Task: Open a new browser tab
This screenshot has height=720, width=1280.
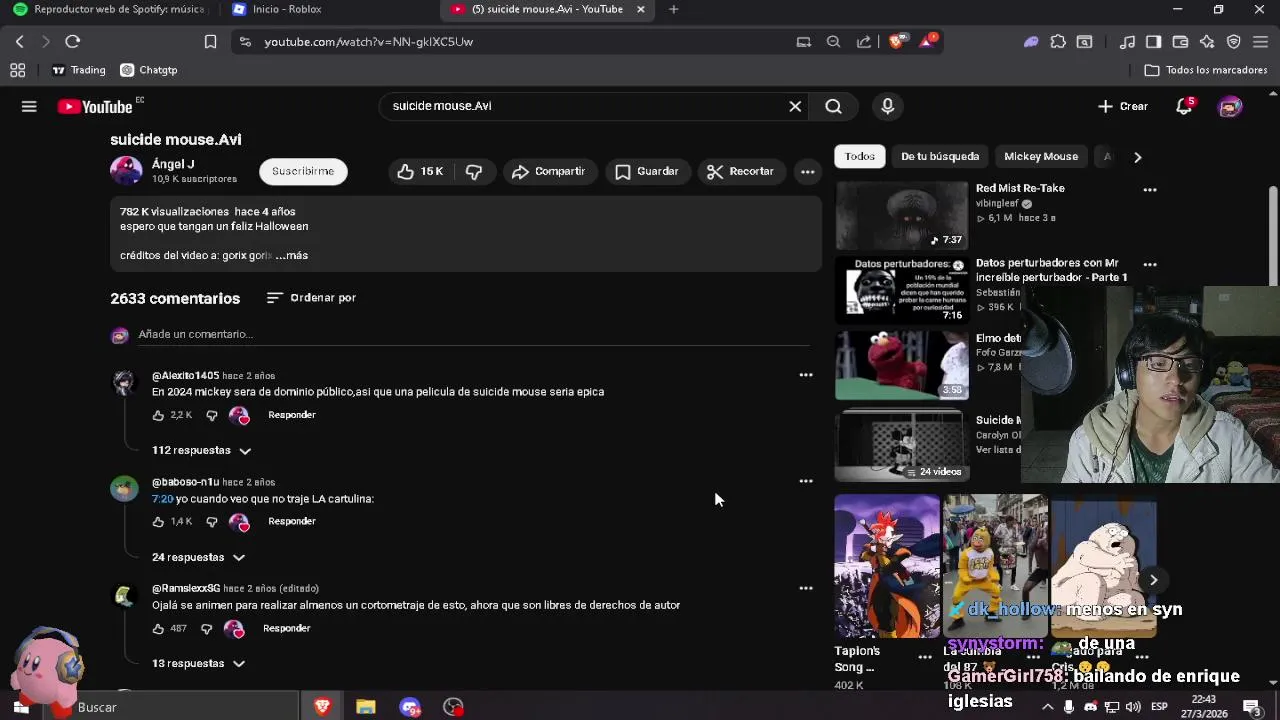Action: tap(673, 10)
